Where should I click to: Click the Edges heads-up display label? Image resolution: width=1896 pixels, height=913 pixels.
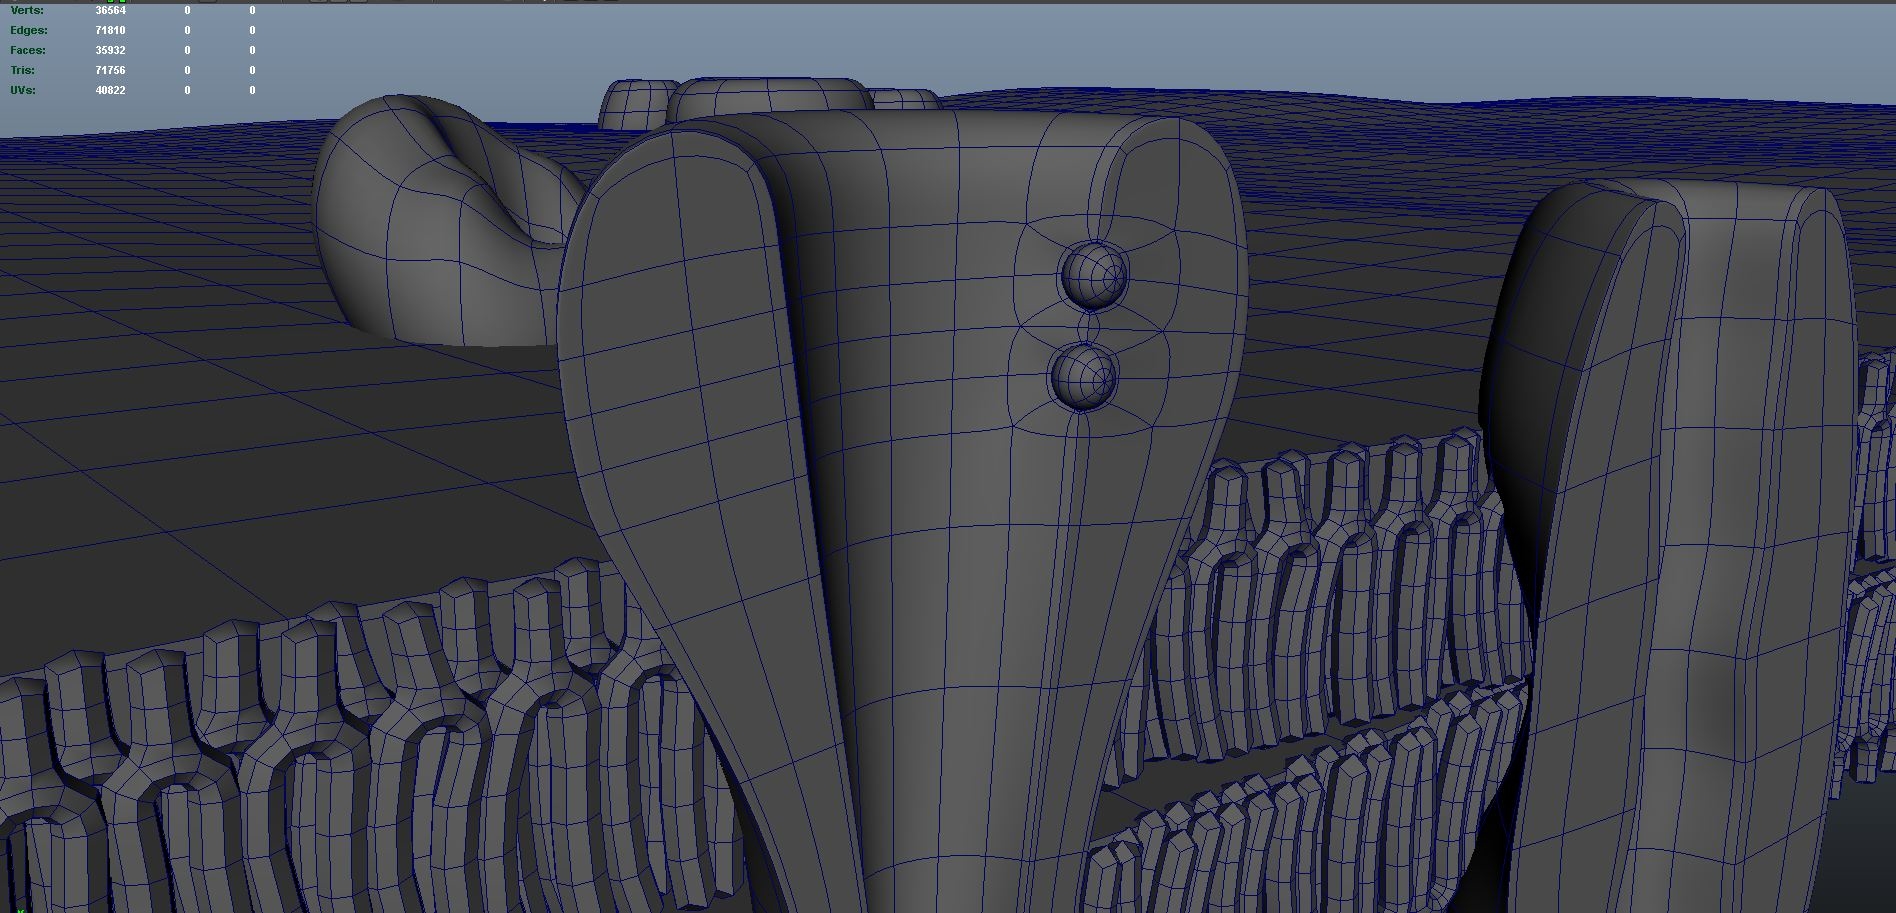(27, 30)
